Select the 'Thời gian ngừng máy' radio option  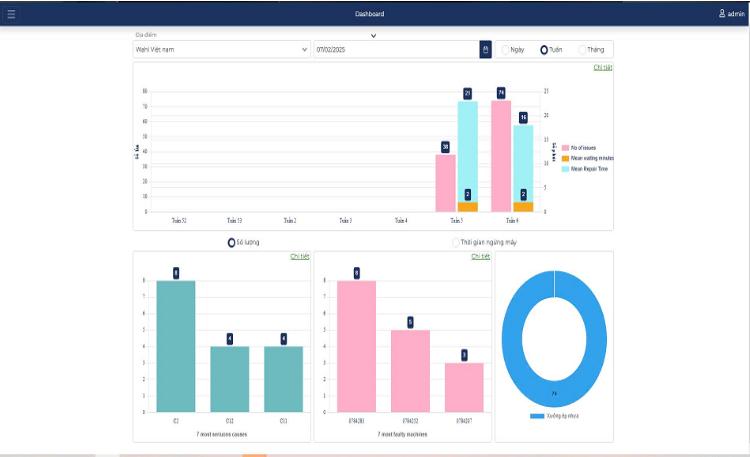456,243
